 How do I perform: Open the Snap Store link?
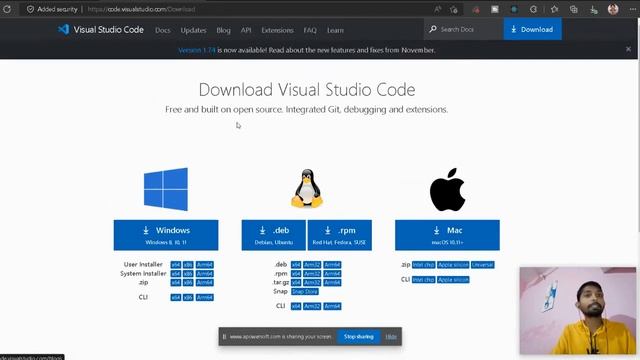tap(305, 291)
